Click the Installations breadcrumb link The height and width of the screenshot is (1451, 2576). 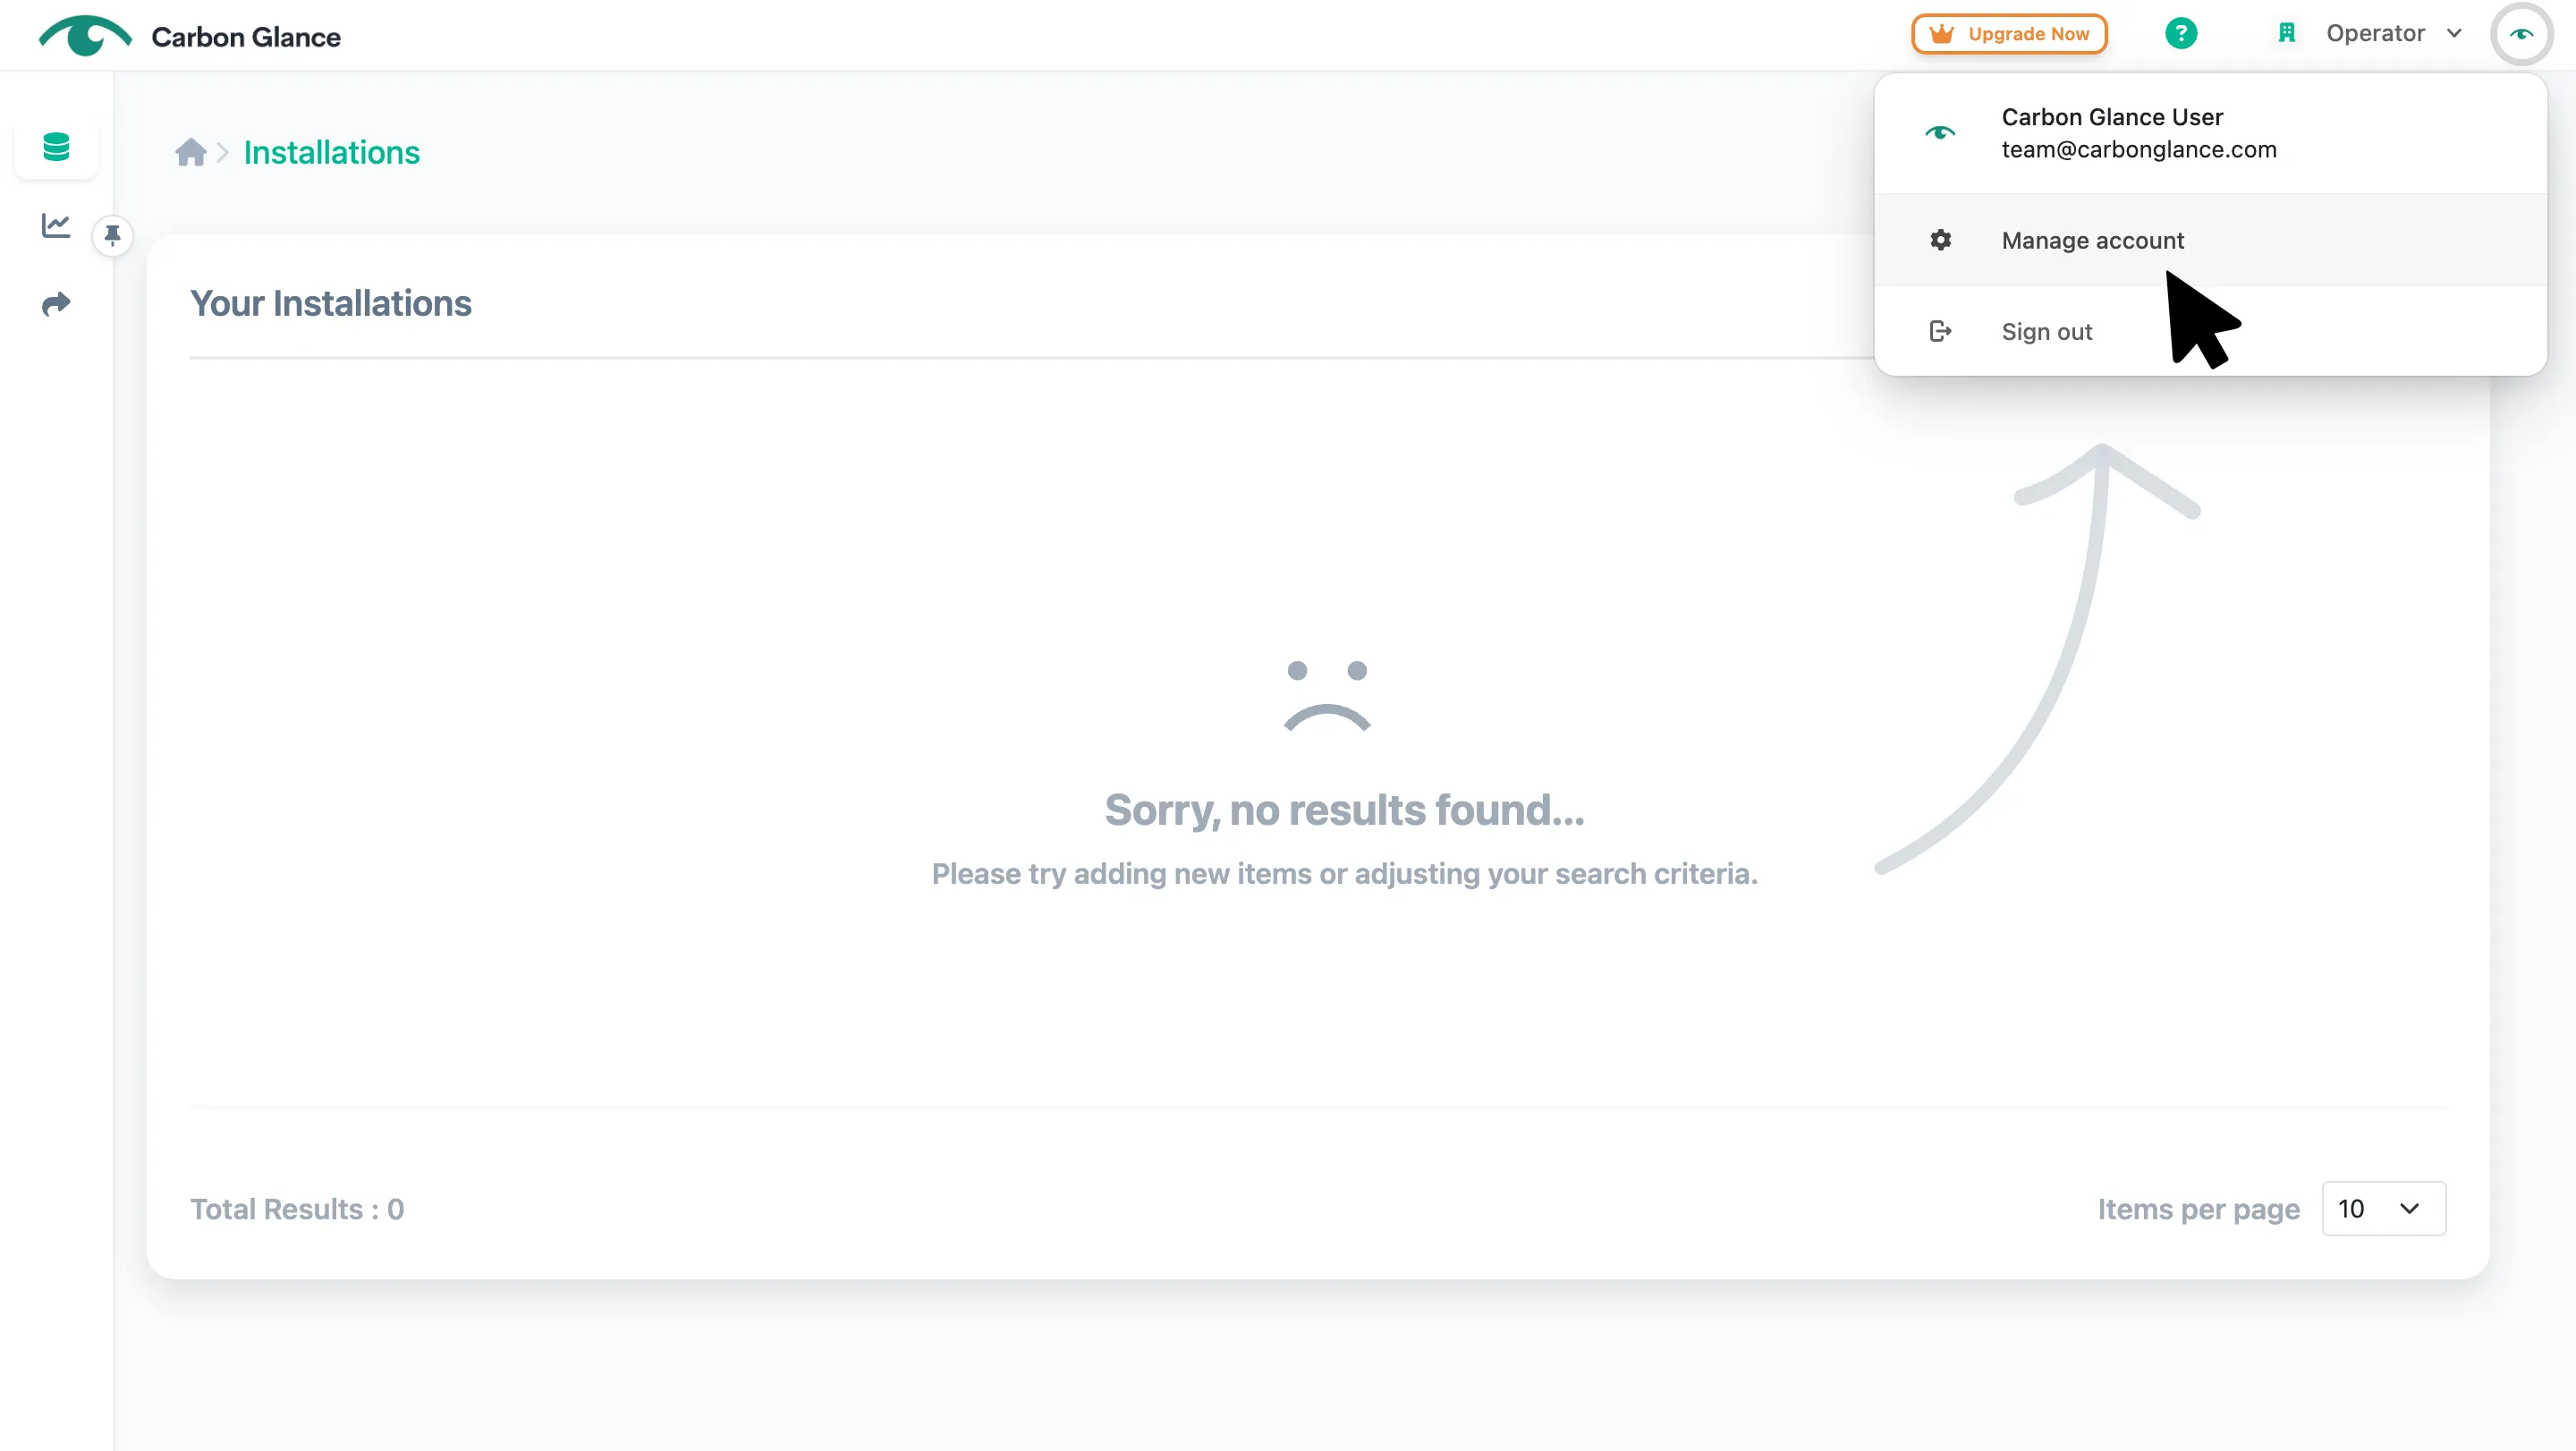point(332,152)
